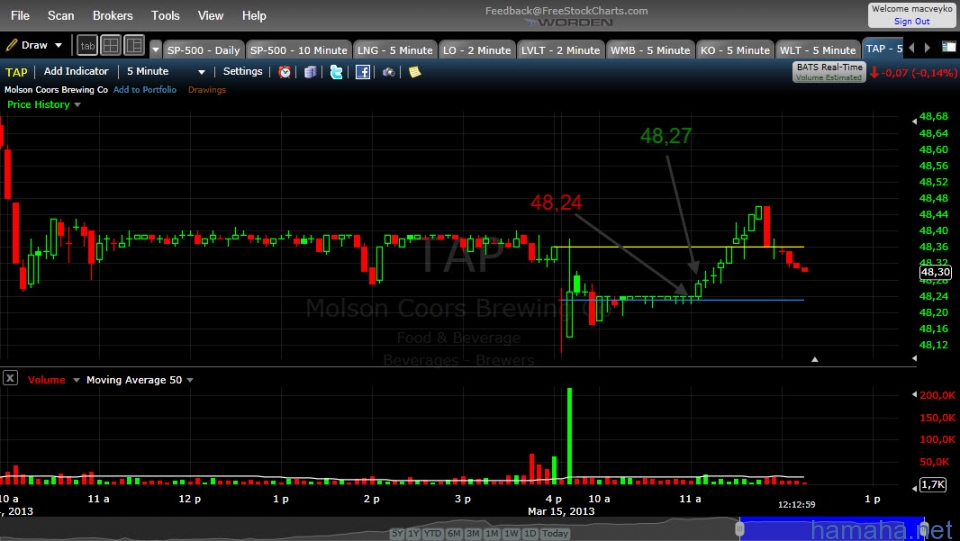
Task: Open the alarm clock alerts icon
Action: (285, 72)
